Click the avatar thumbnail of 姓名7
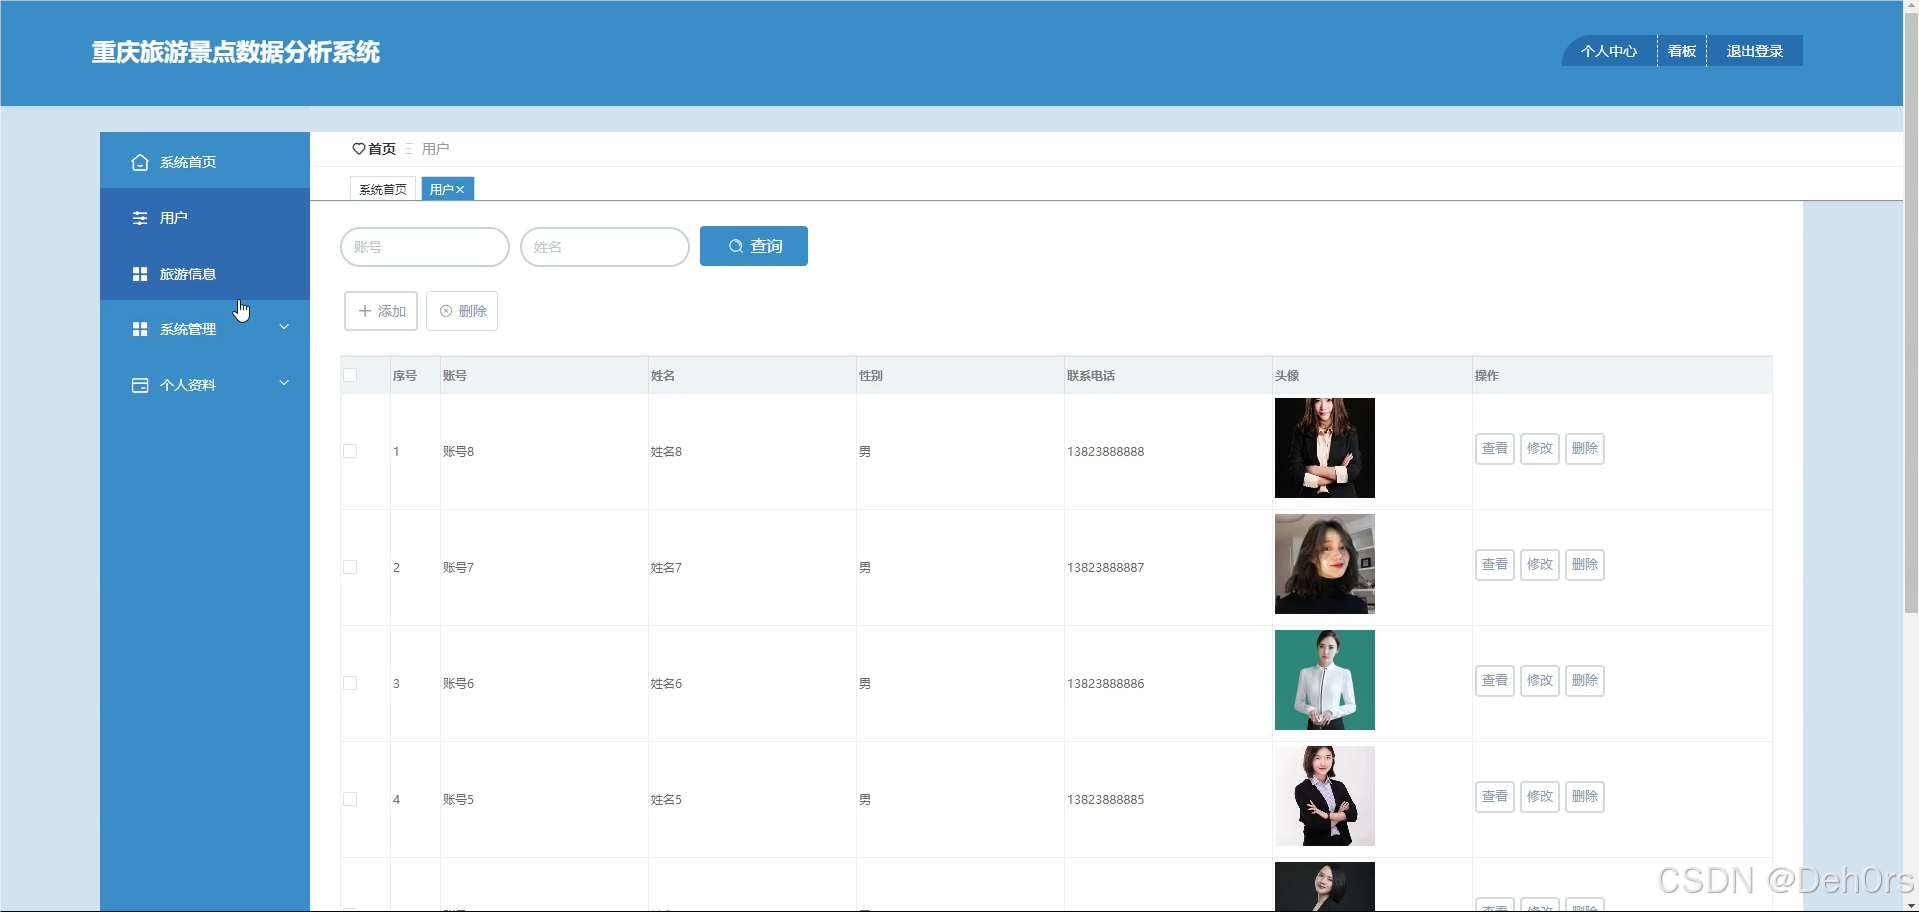This screenshot has width=1919, height=912. [x=1325, y=564]
